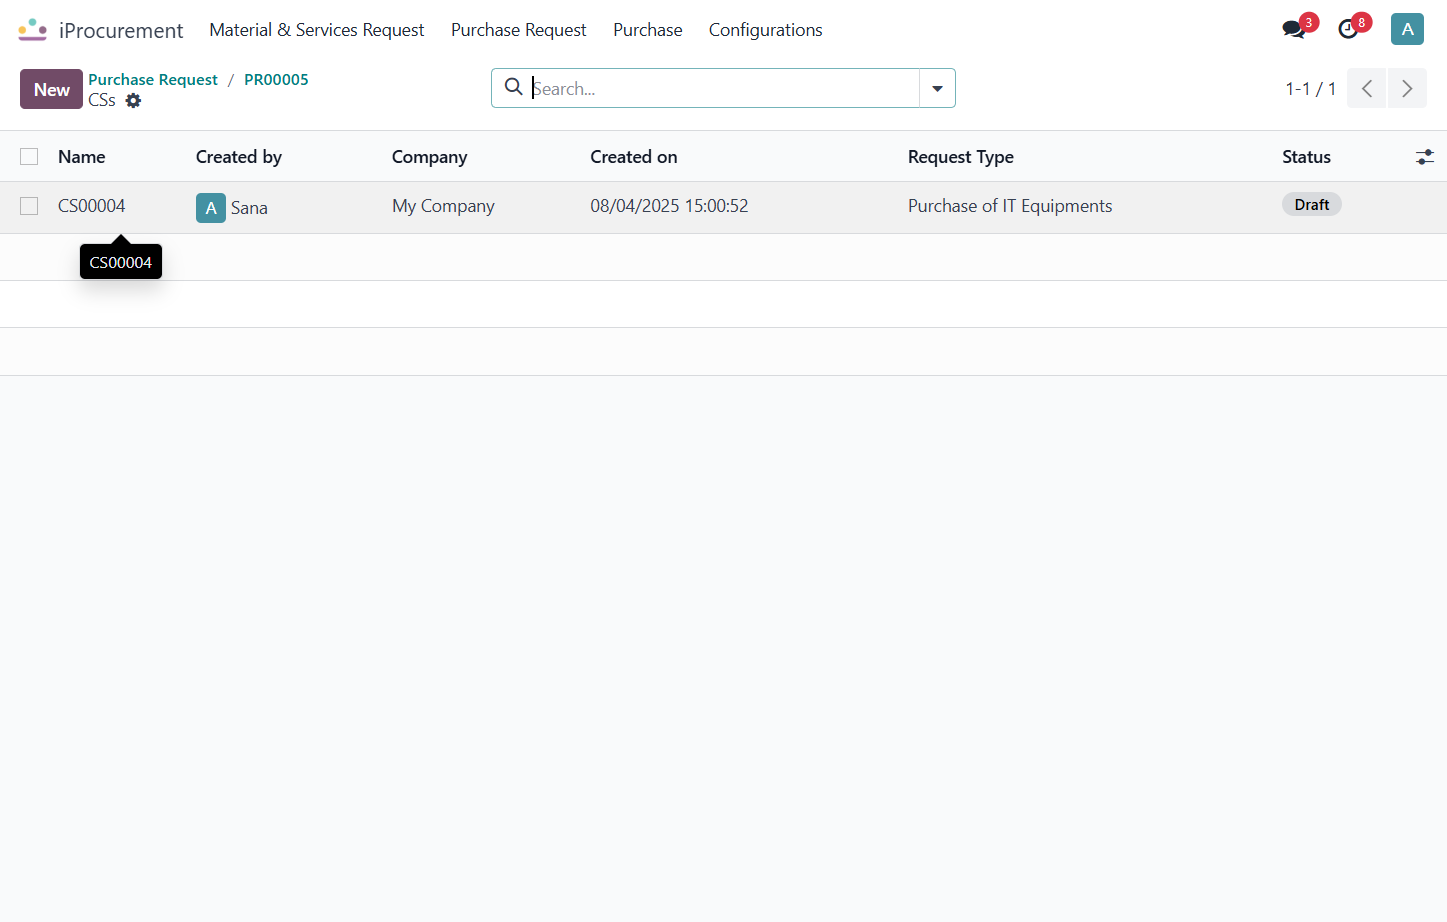
Task: Open the conversations chat icon
Action: coord(1294,29)
